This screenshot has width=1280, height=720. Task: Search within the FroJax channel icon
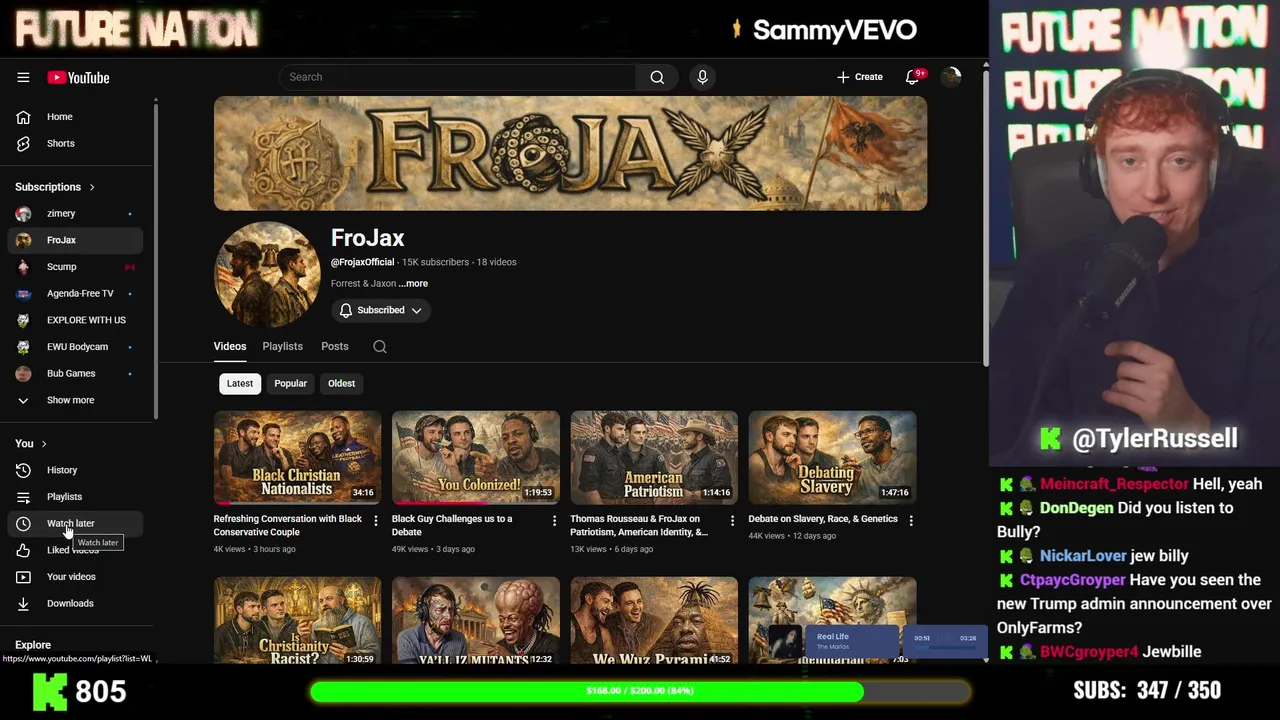tap(380, 346)
